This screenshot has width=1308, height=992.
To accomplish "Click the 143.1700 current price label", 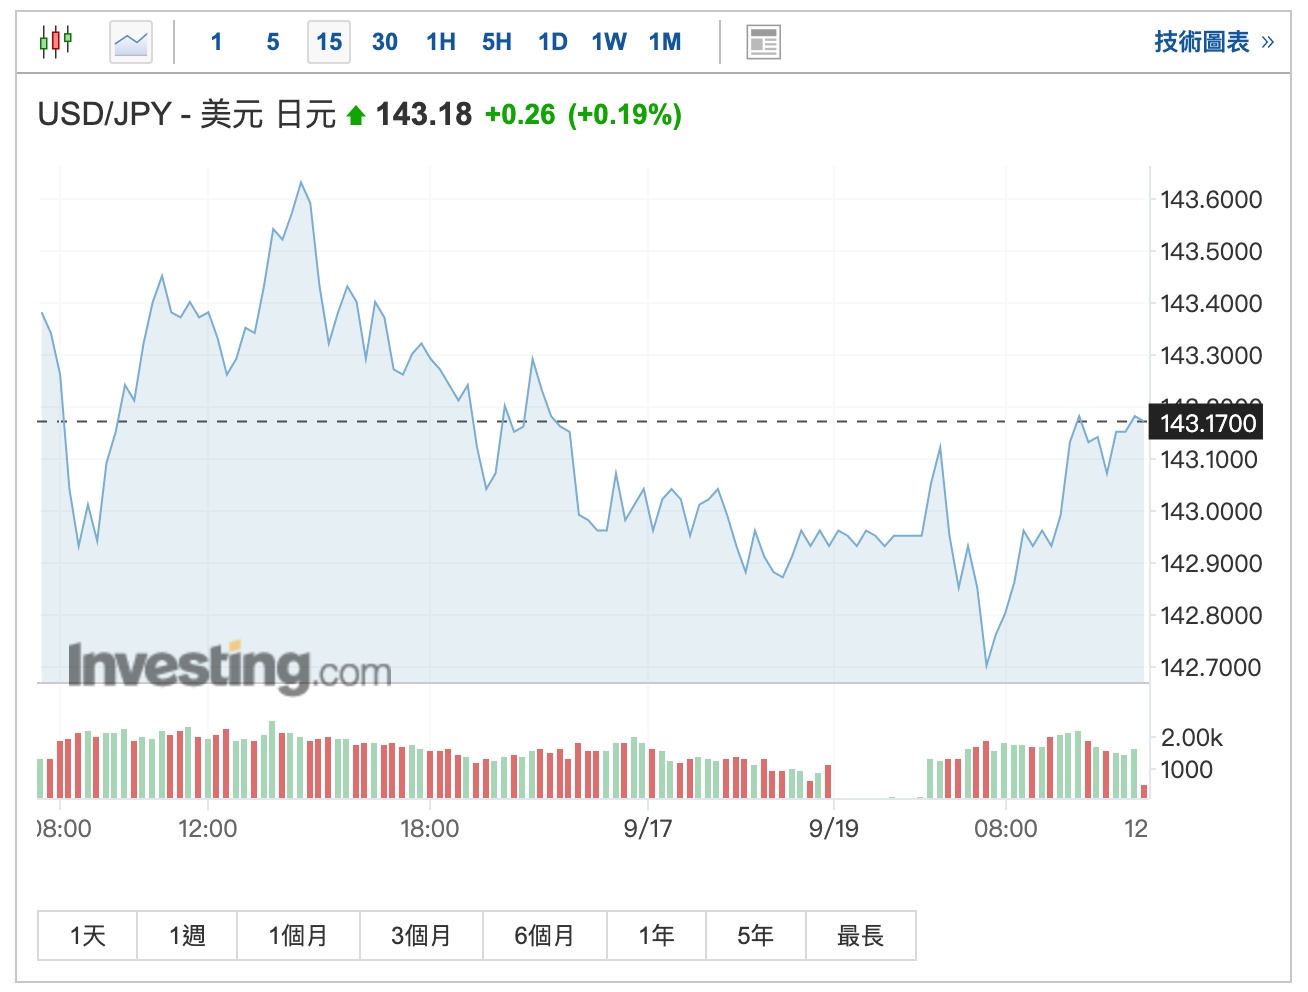I will [x=1207, y=423].
